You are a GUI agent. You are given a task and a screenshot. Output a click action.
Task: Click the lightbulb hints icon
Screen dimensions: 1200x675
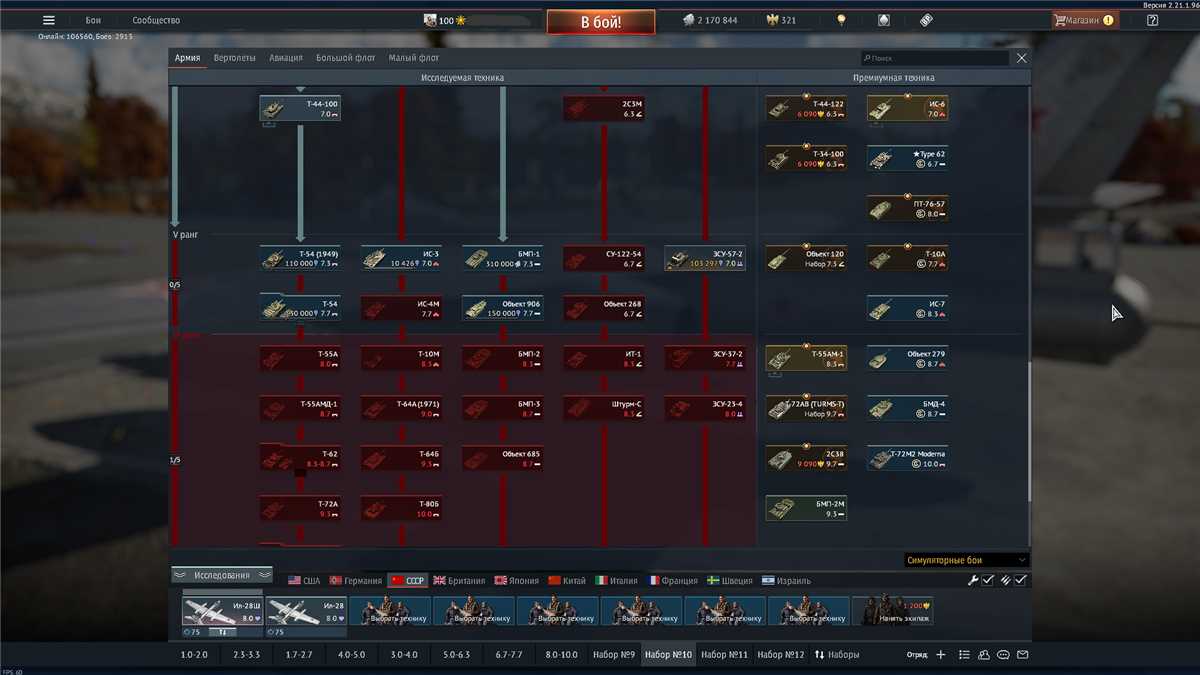pyautogui.click(x=841, y=20)
